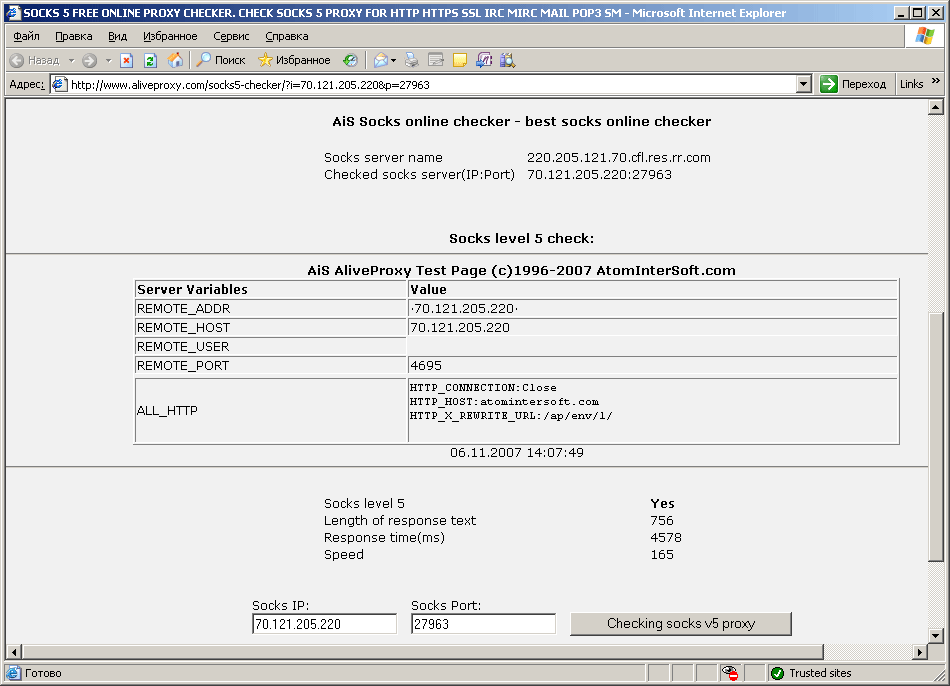Refresh the page with the green arrows icon

pyautogui.click(x=151, y=60)
